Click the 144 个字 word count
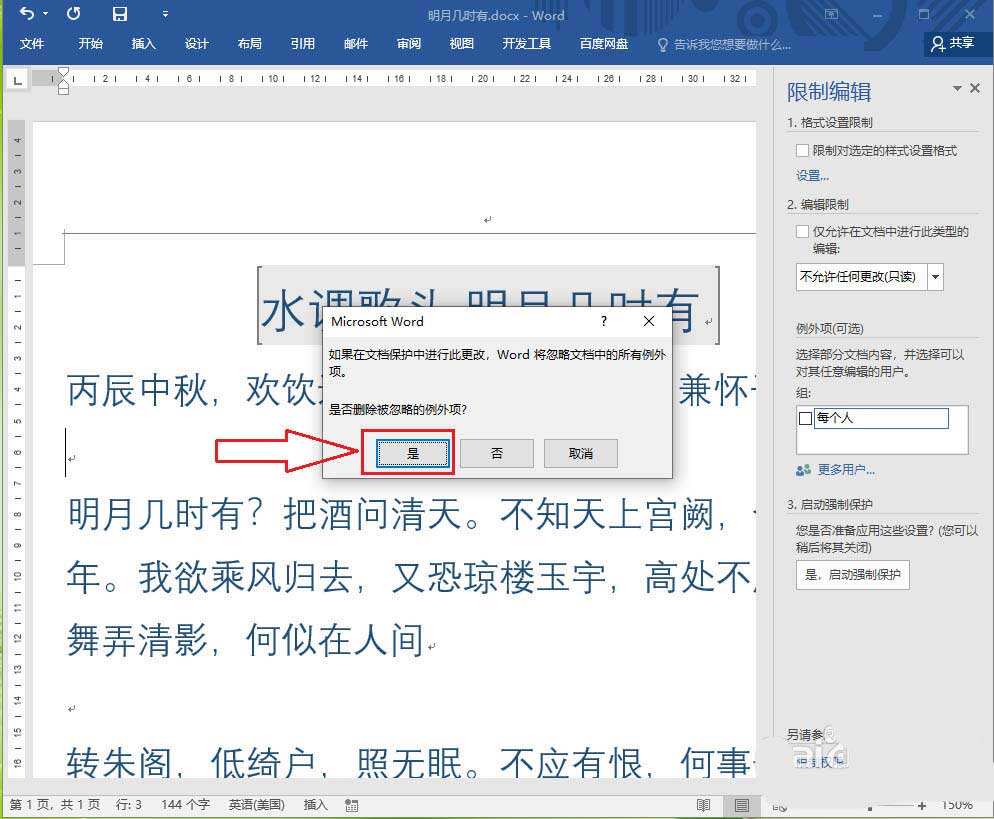Viewport: 994px width, 819px height. [185, 804]
